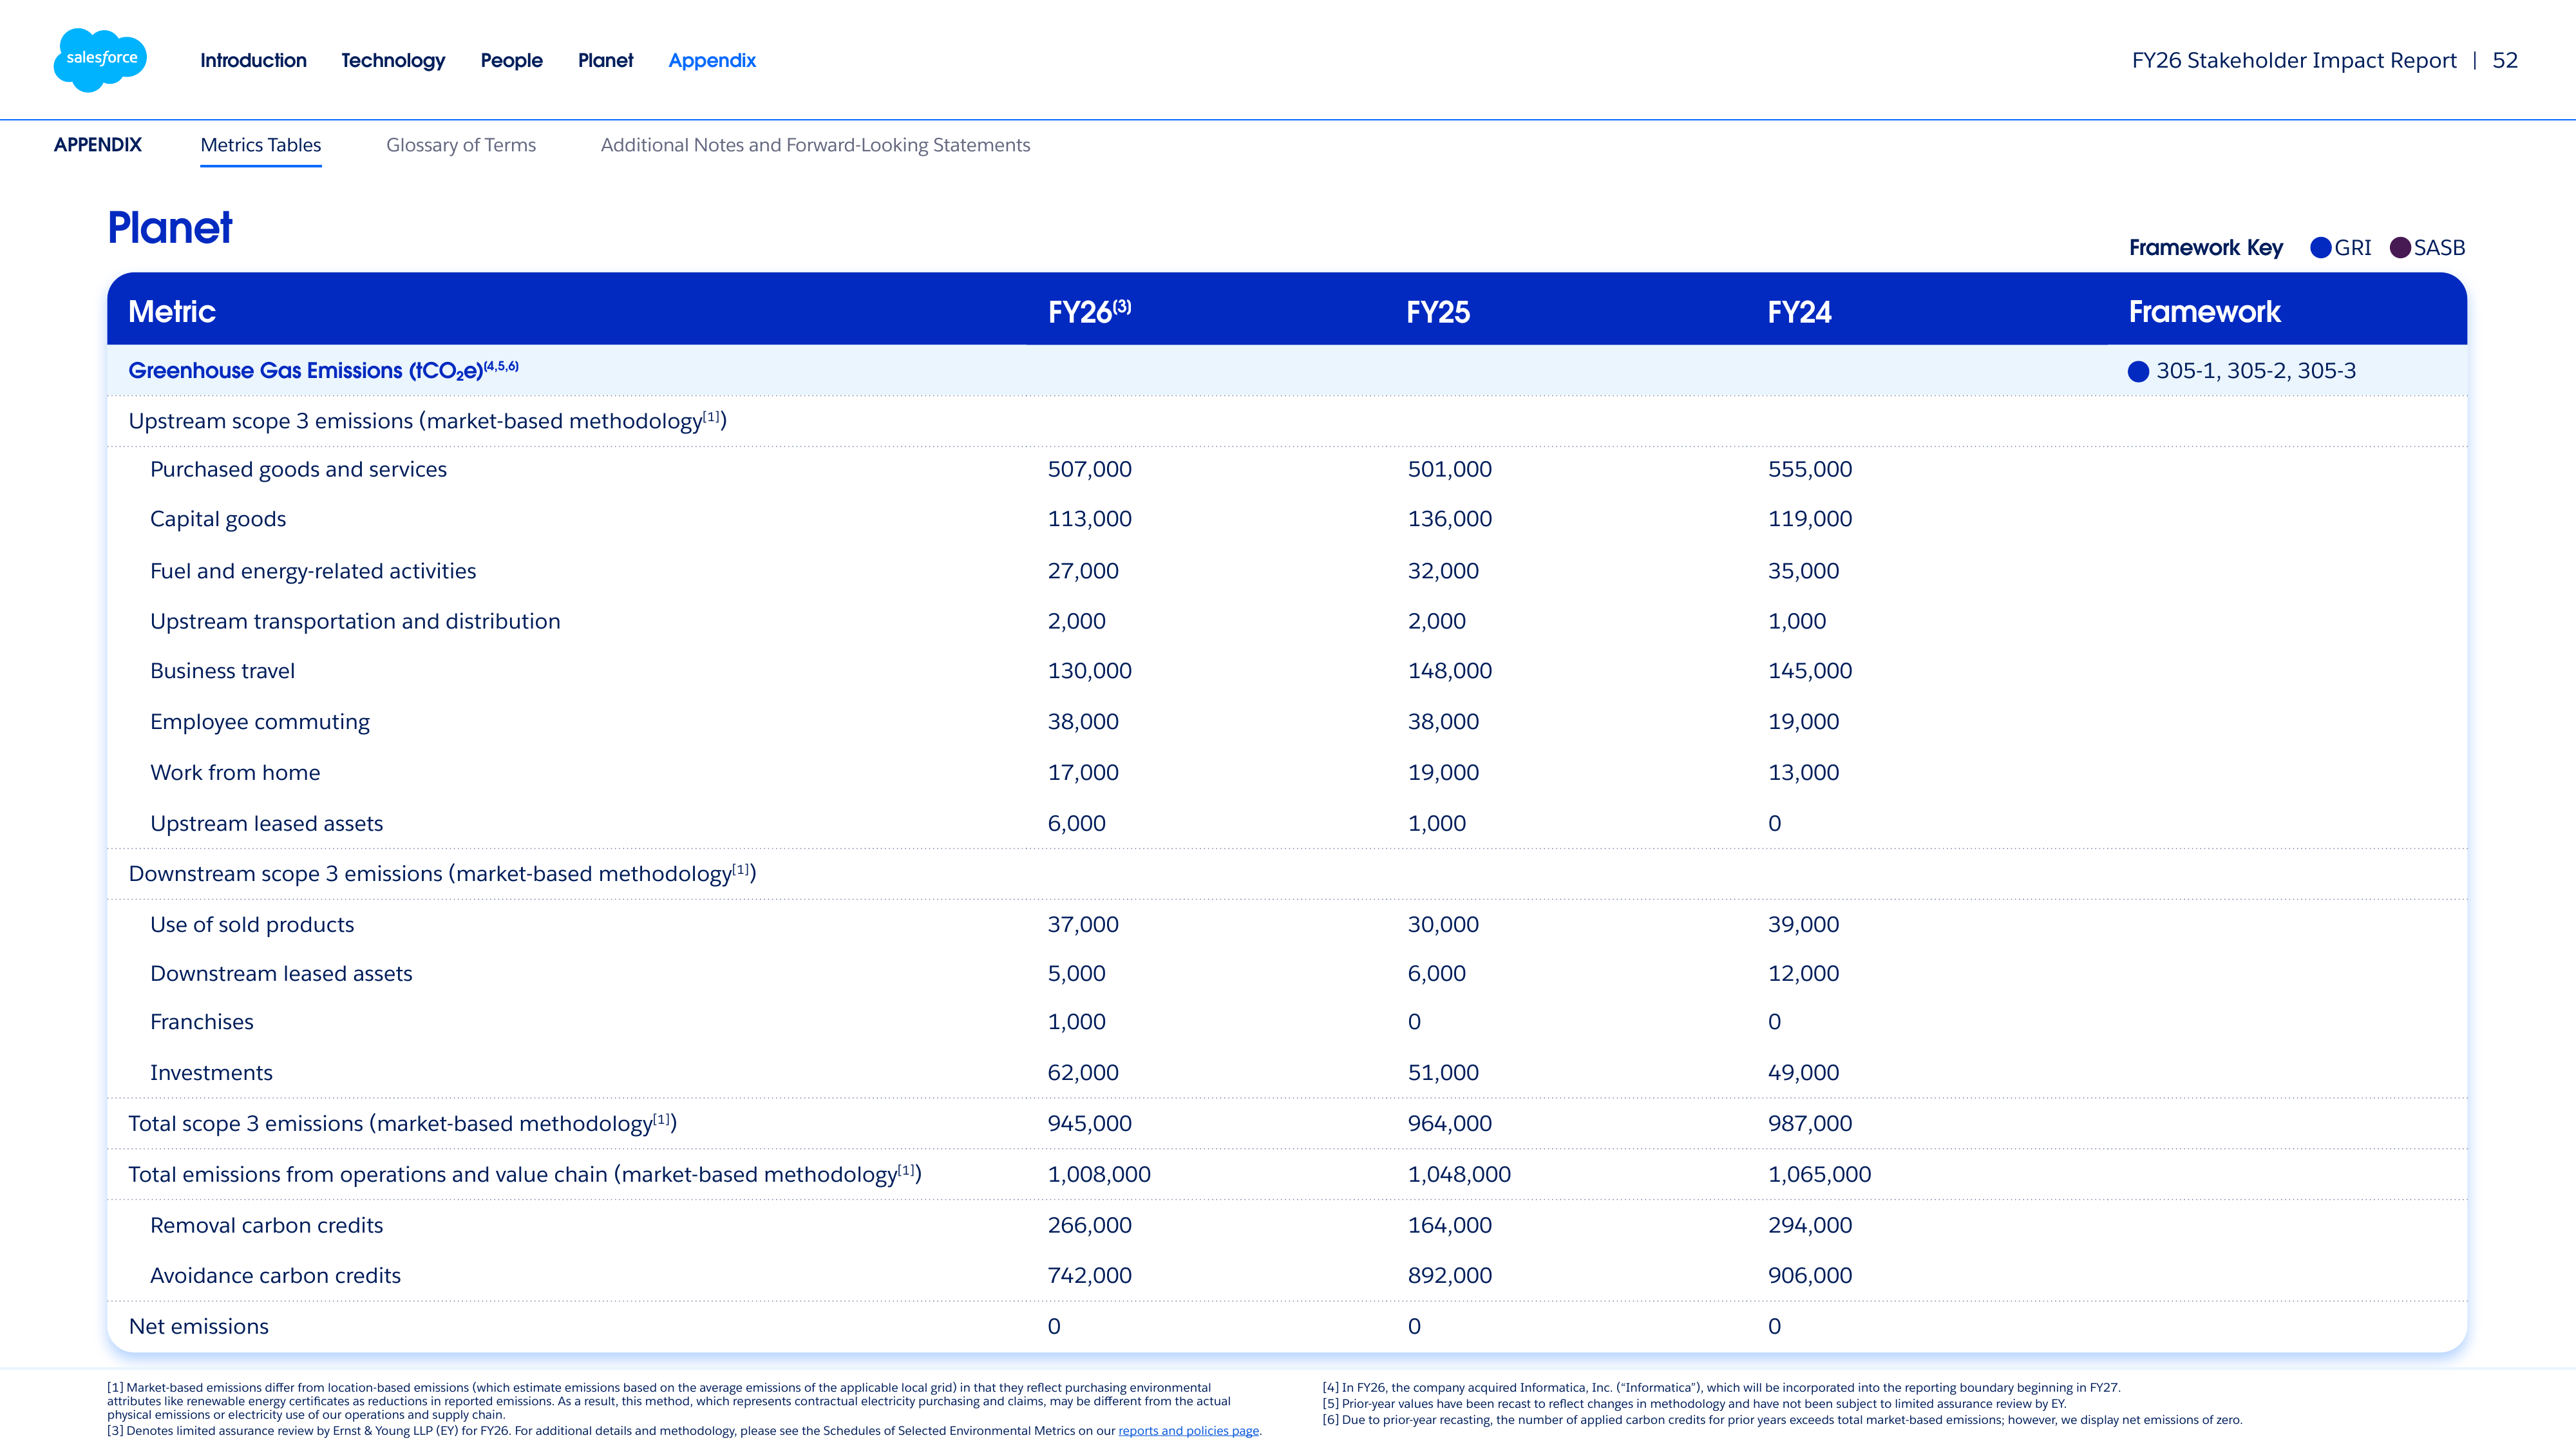Click the Upstream leased assets row label
This screenshot has height=1449, width=2576.
coord(266,823)
